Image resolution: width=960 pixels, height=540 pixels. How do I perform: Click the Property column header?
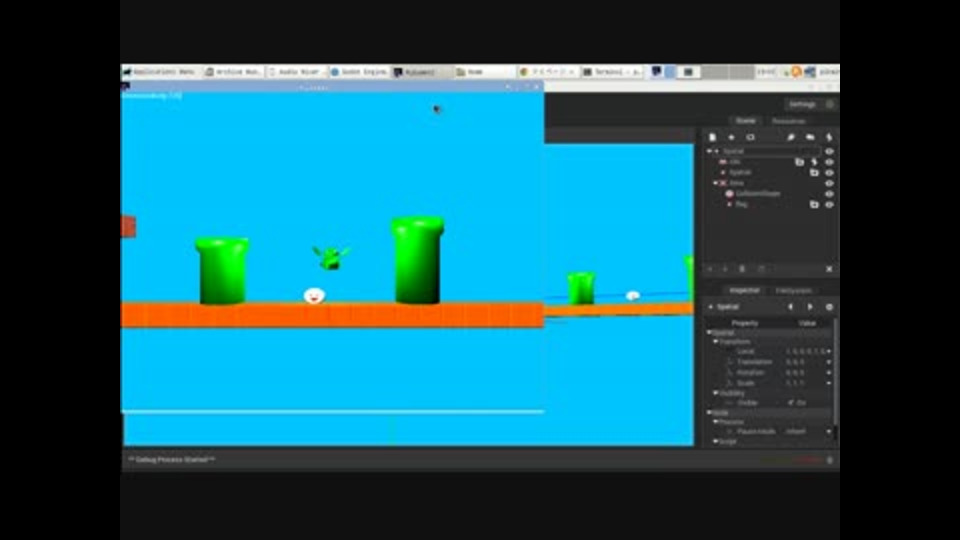[744, 323]
